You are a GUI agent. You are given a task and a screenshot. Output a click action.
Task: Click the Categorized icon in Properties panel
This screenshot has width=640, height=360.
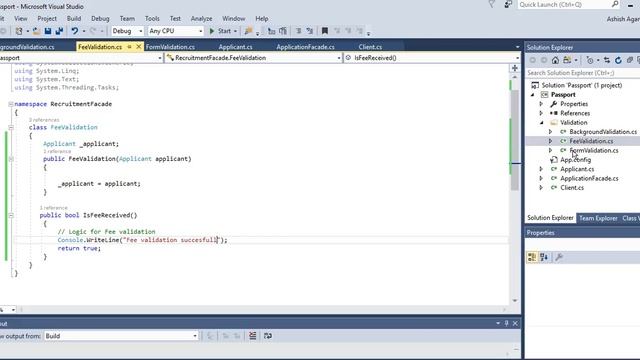pos(532,257)
